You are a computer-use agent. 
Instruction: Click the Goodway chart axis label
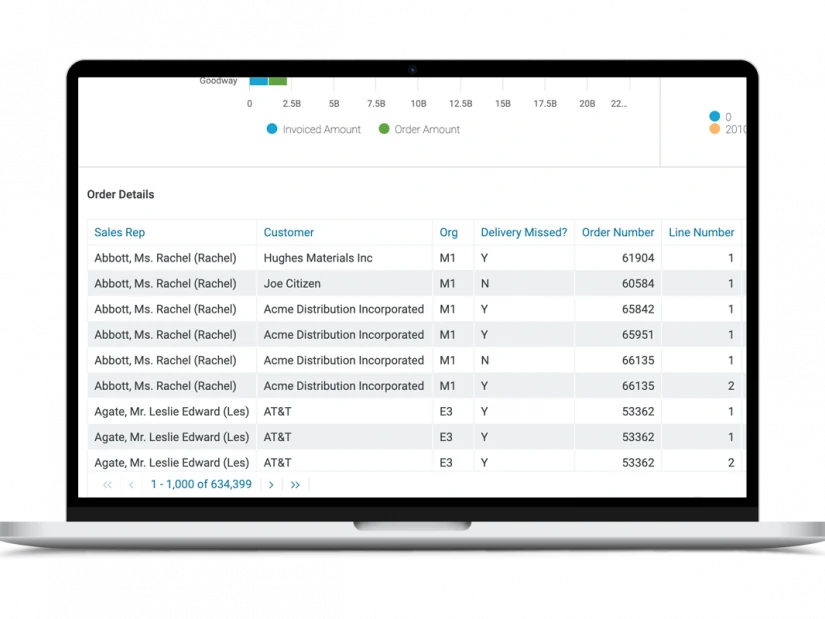[218, 81]
